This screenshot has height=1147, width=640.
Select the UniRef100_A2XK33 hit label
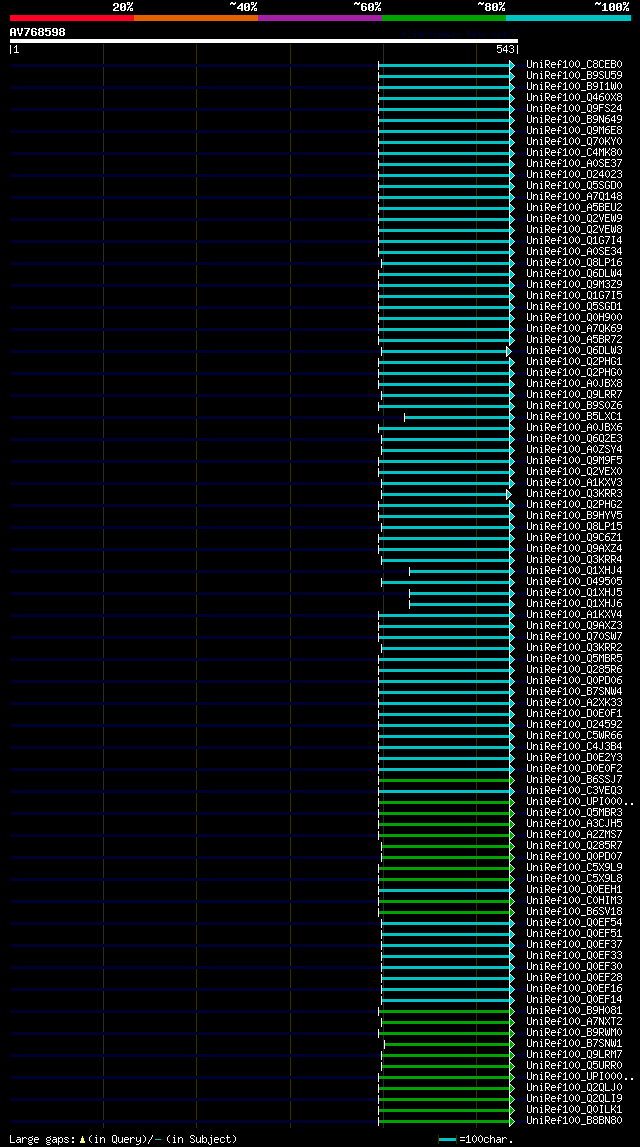click(x=574, y=702)
